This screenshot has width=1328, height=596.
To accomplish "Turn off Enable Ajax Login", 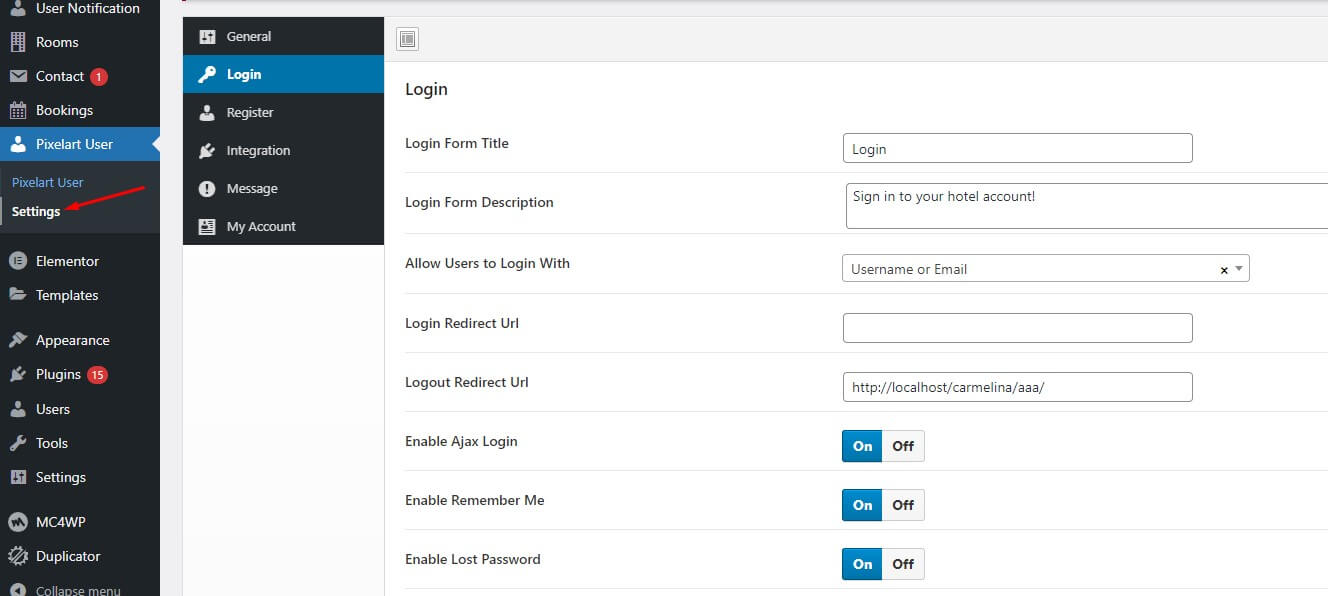I will [903, 446].
